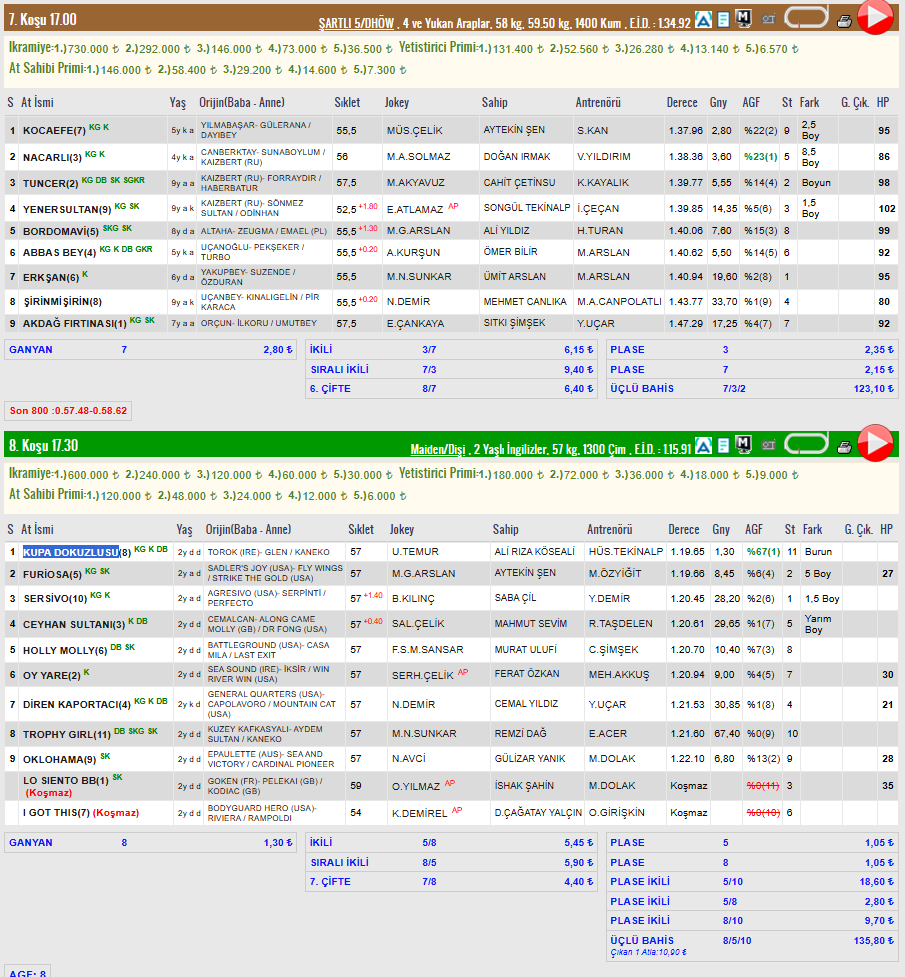Print race 7 results with printer icon
This screenshot has width=905, height=977.
pos(844,22)
